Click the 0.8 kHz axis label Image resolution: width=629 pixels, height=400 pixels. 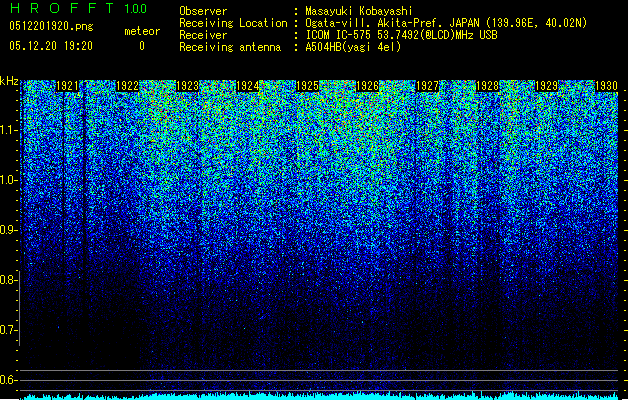click(x=8, y=280)
